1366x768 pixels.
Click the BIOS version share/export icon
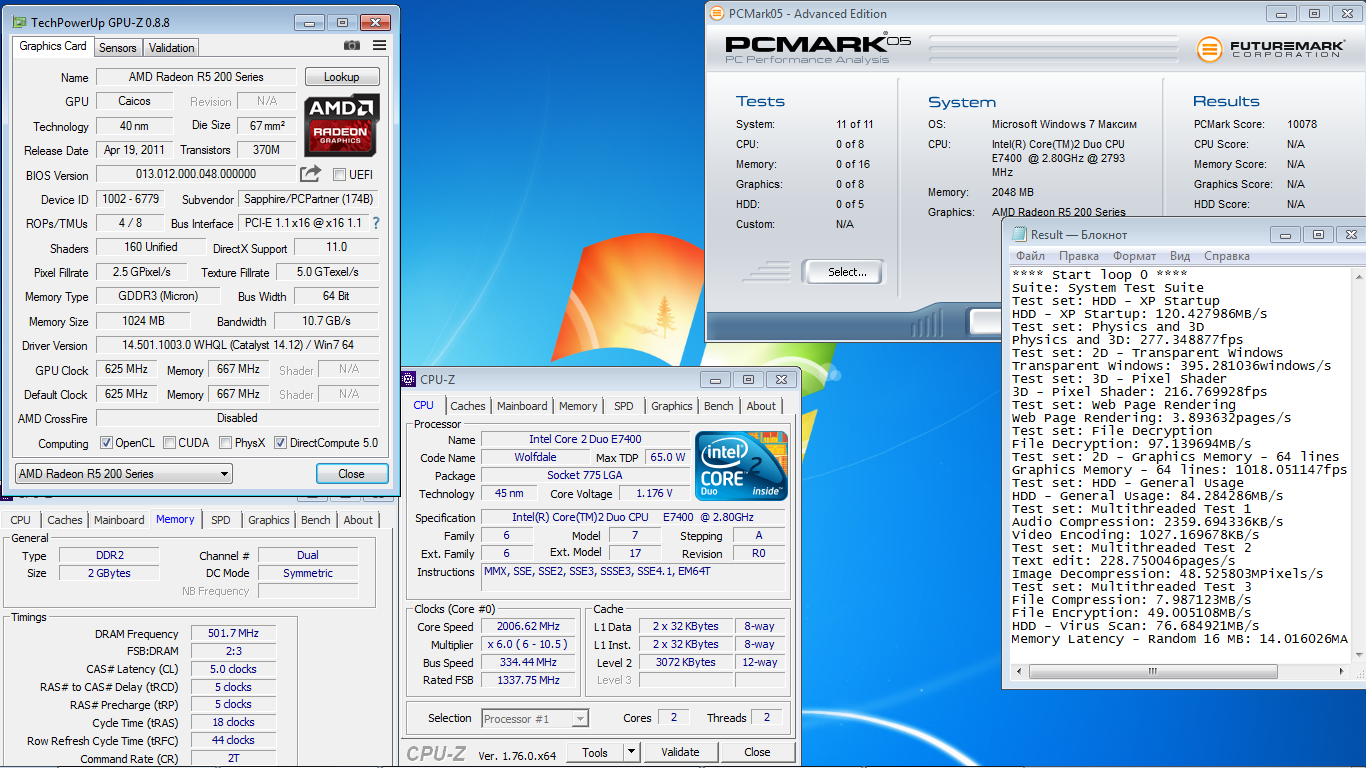click(311, 173)
